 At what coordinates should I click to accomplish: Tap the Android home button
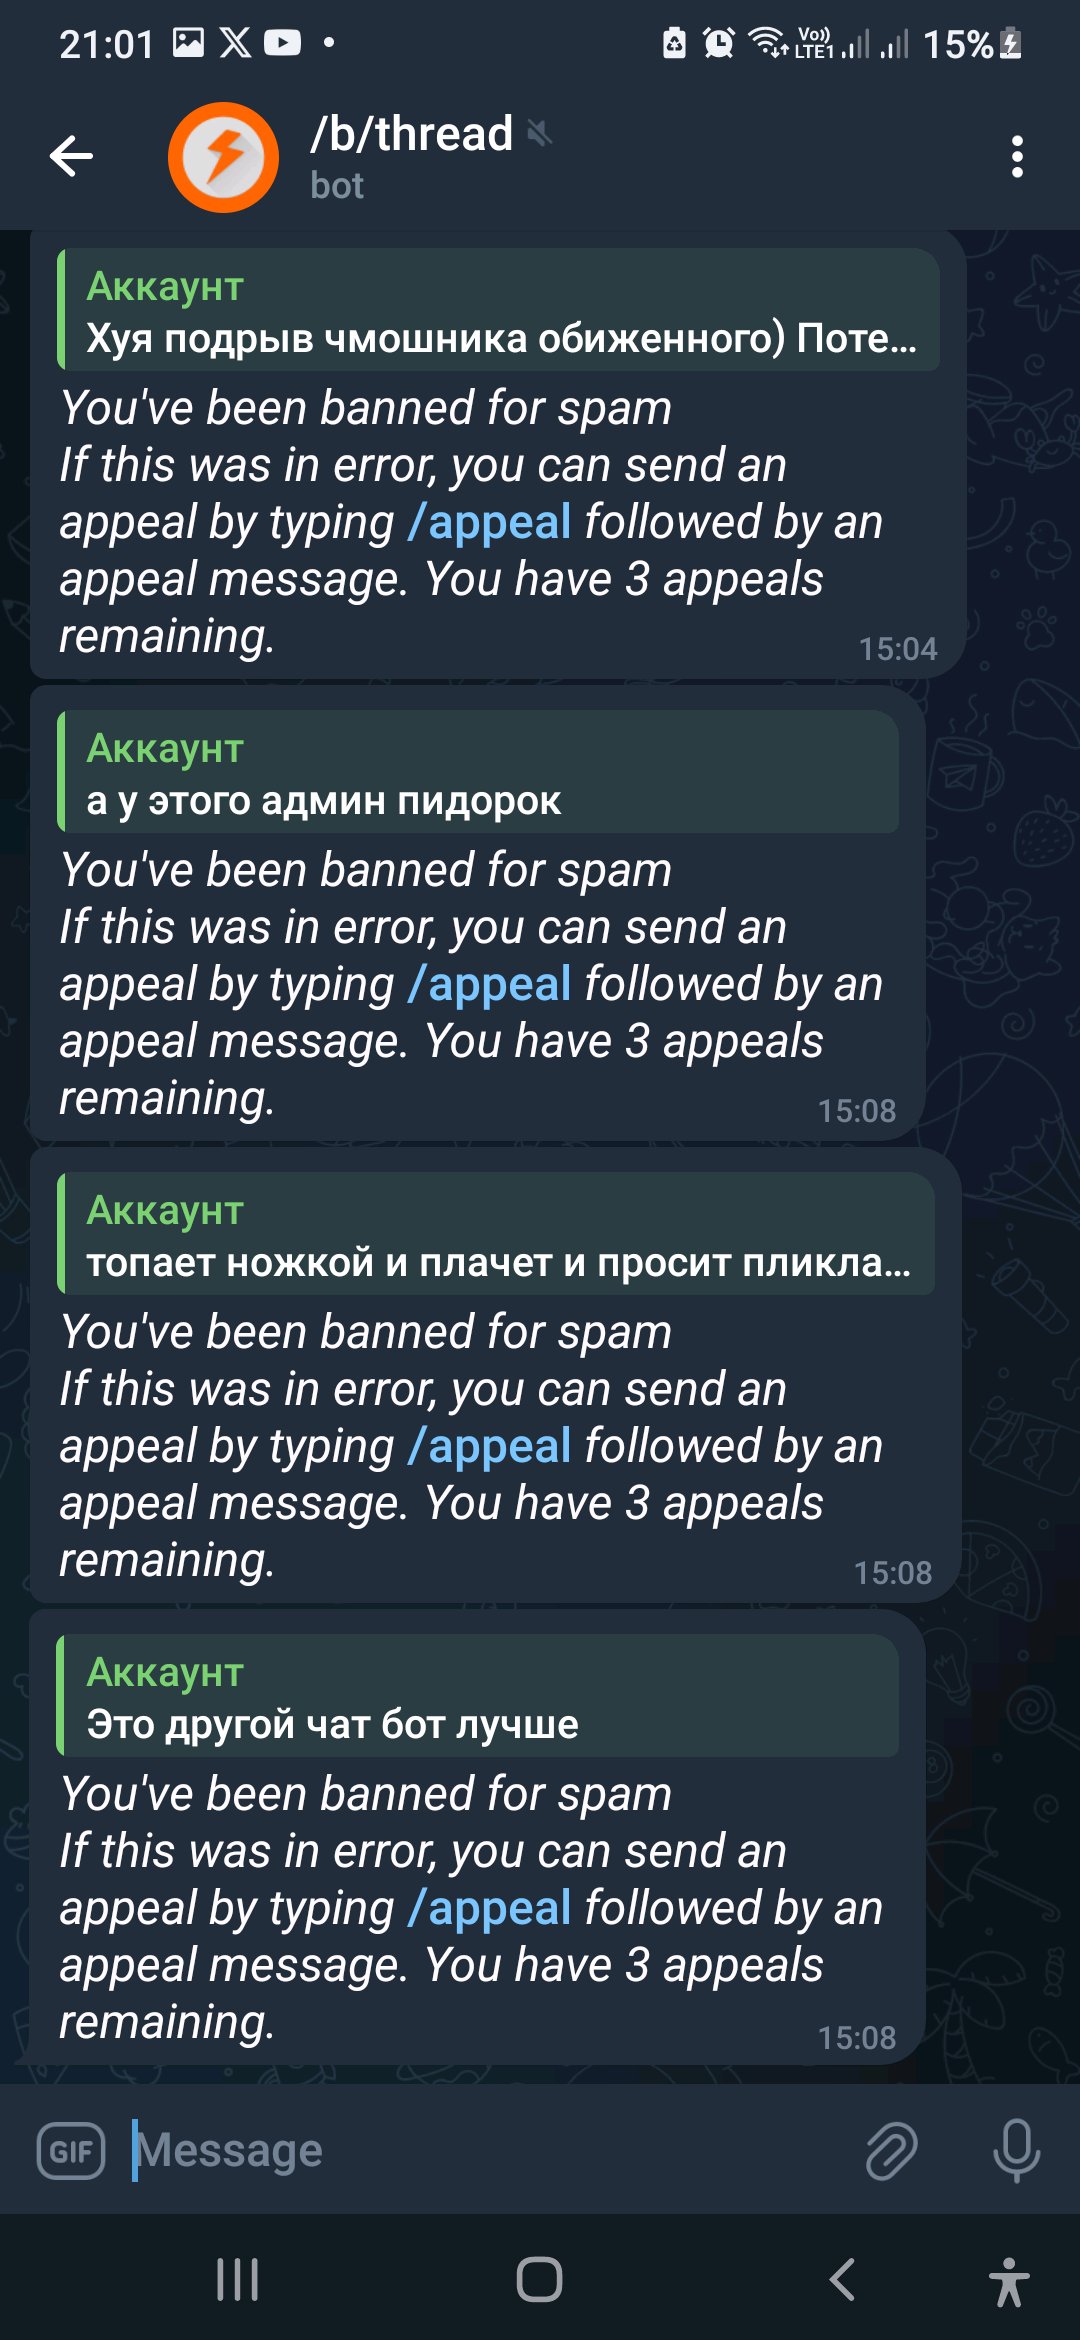point(539,2280)
